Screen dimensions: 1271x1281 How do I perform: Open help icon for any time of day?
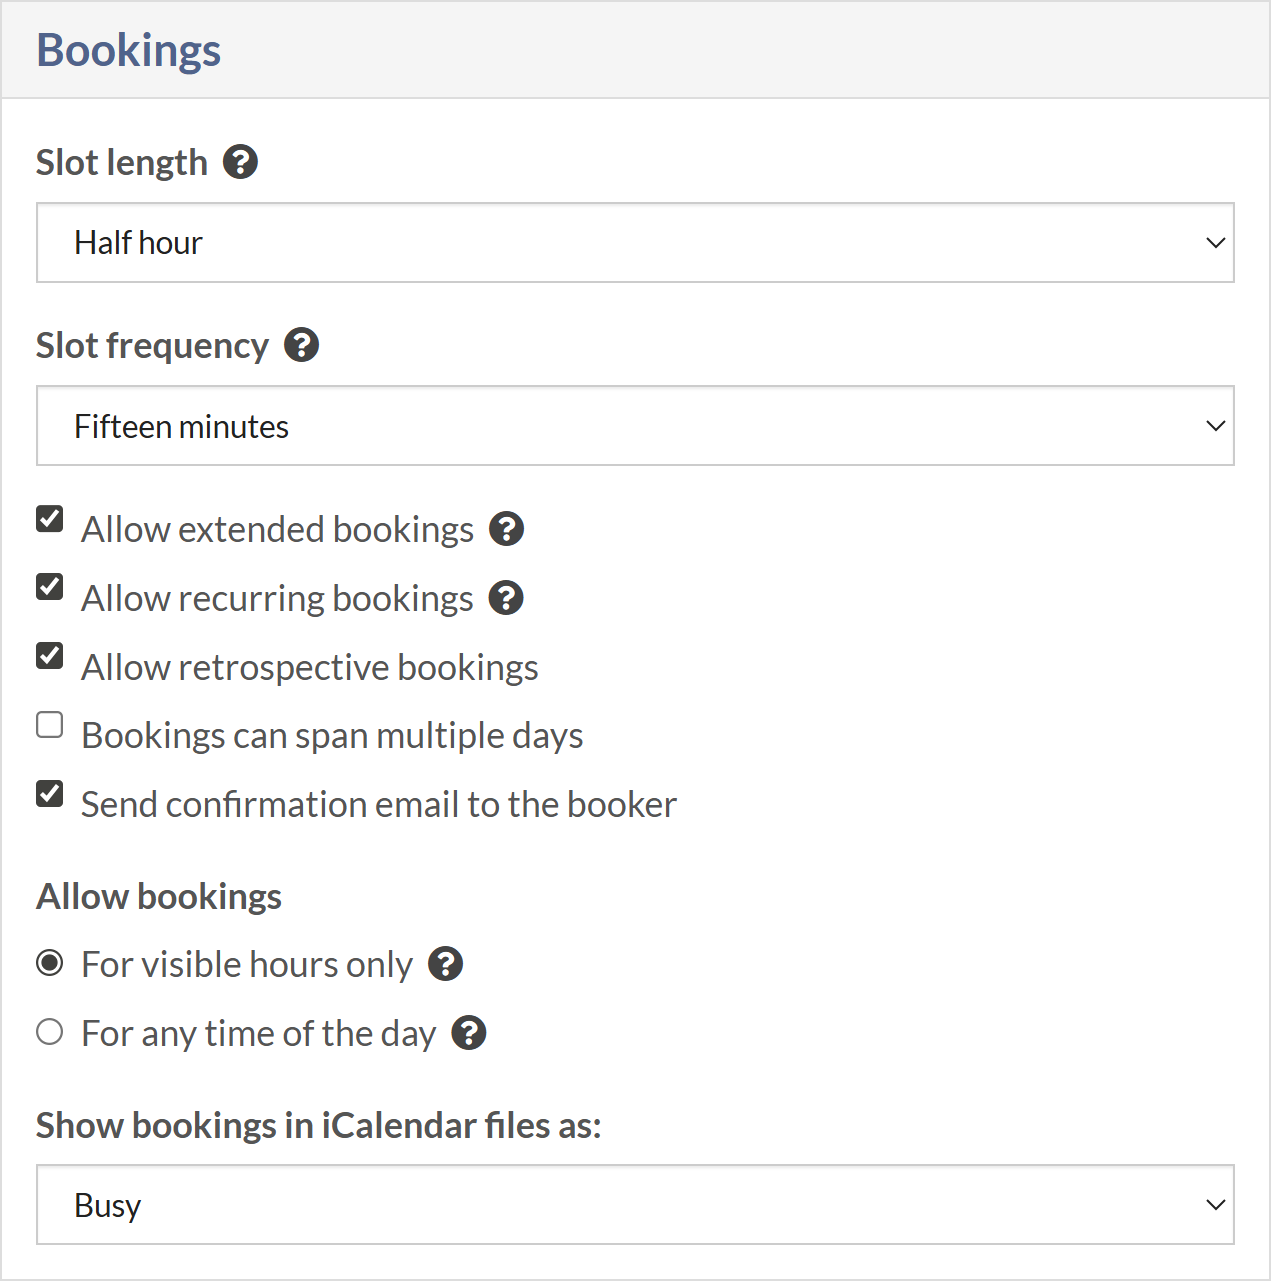click(x=468, y=1033)
